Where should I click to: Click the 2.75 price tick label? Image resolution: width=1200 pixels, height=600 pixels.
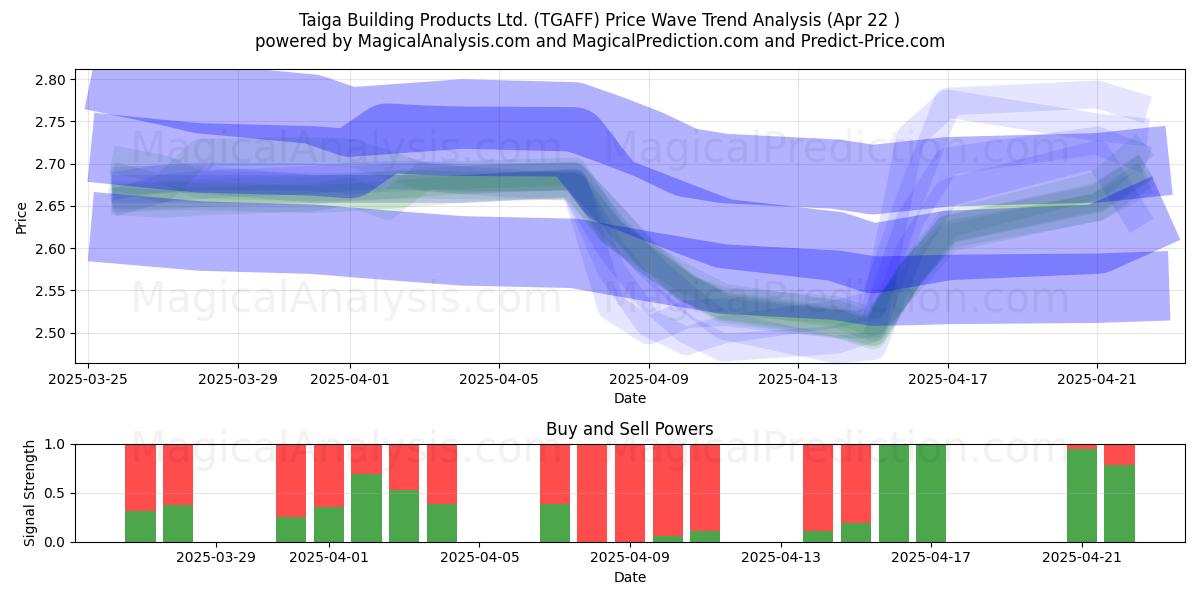50,122
